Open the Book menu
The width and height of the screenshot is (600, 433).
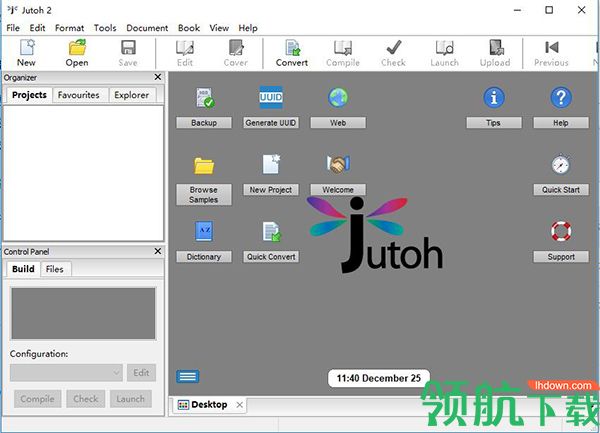189,28
